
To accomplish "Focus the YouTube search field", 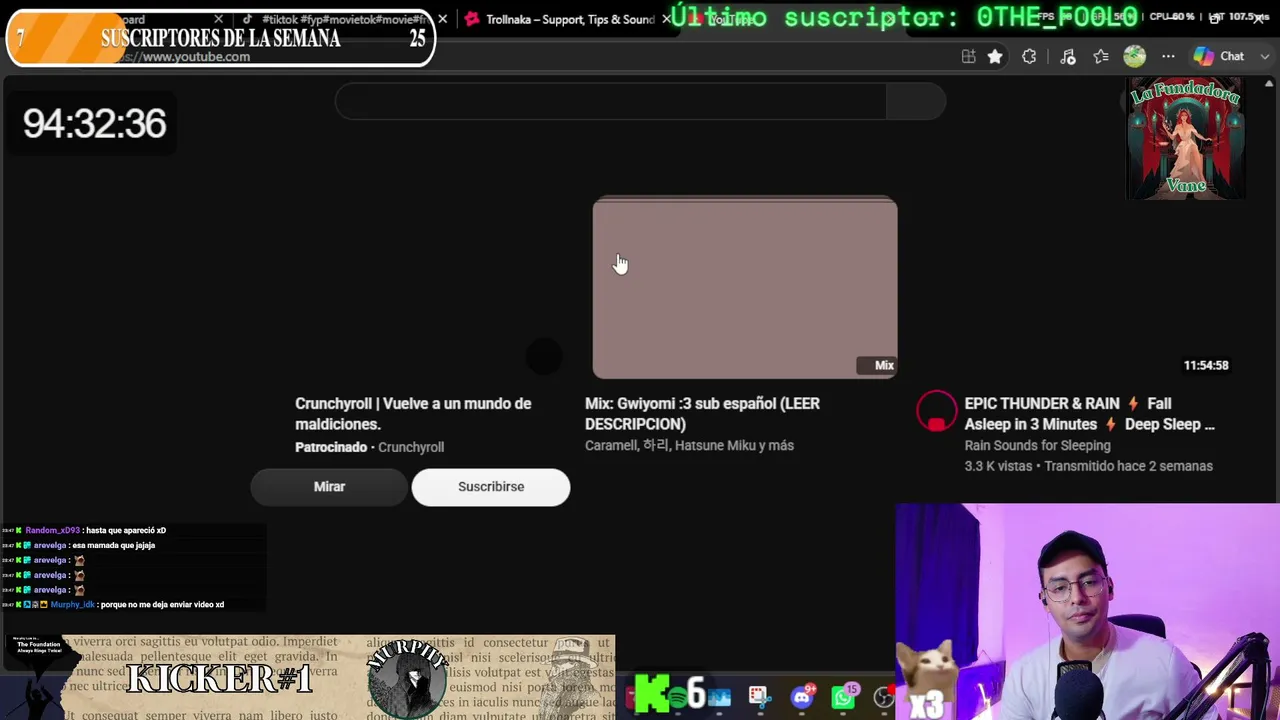I will pos(611,101).
